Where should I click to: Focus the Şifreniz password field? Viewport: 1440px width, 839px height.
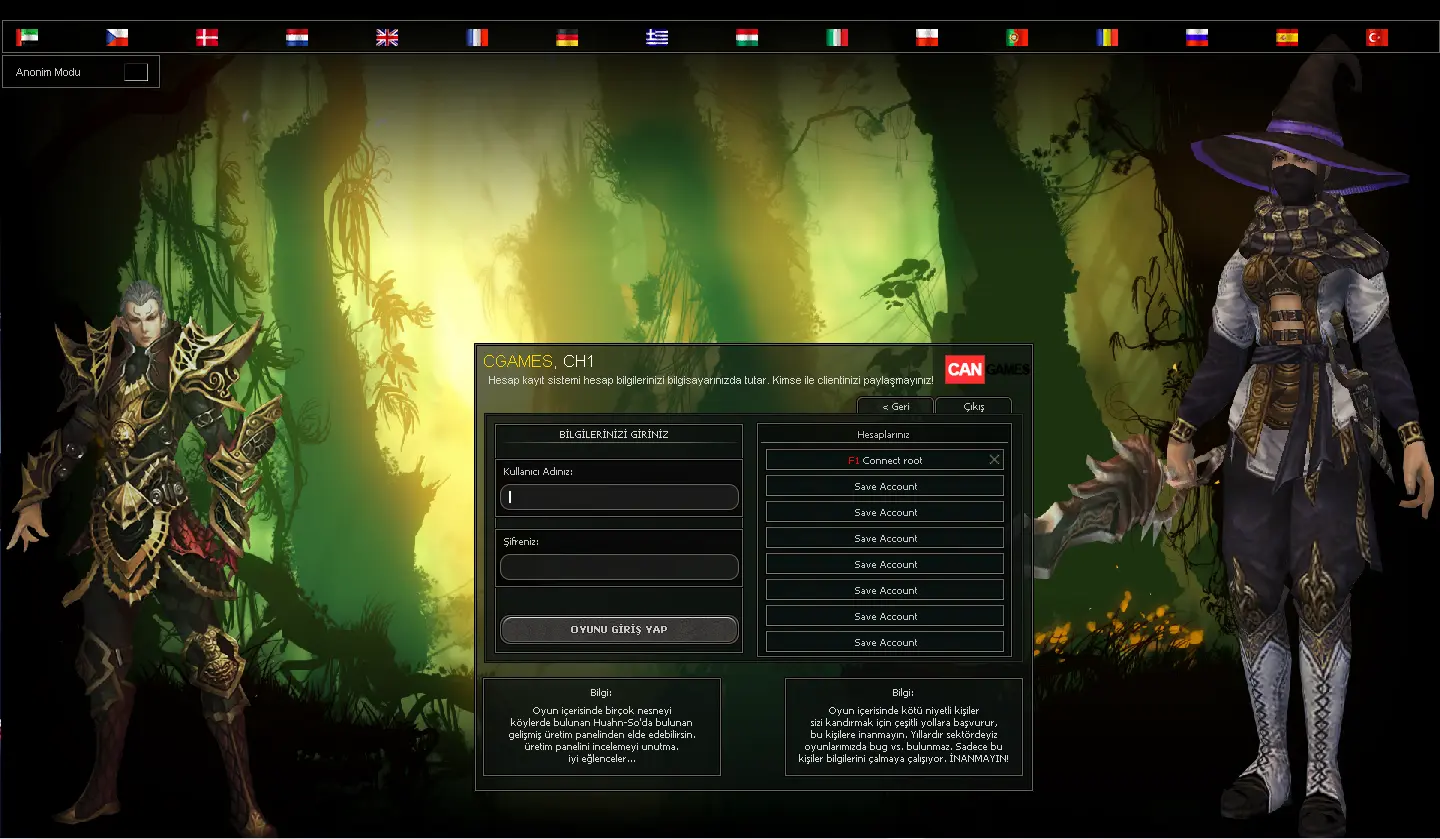[619, 567]
